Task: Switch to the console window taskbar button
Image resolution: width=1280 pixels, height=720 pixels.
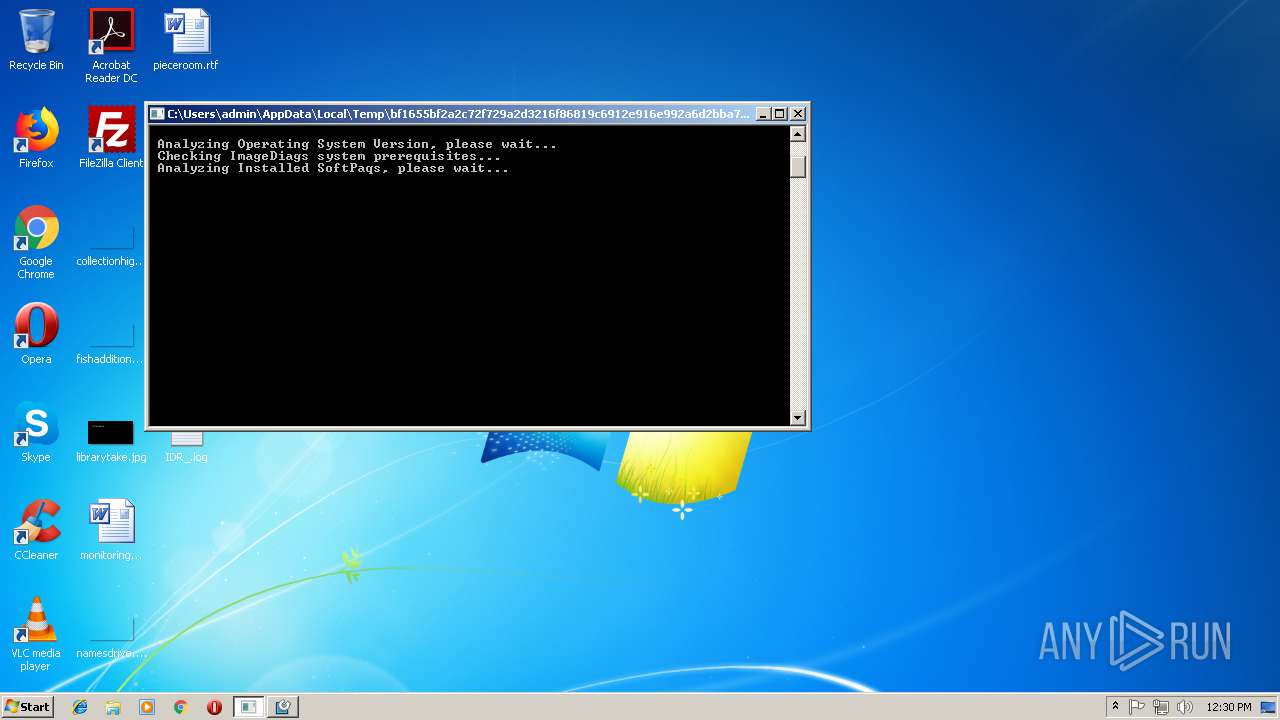Action: pyautogui.click(x=248, y=707)
